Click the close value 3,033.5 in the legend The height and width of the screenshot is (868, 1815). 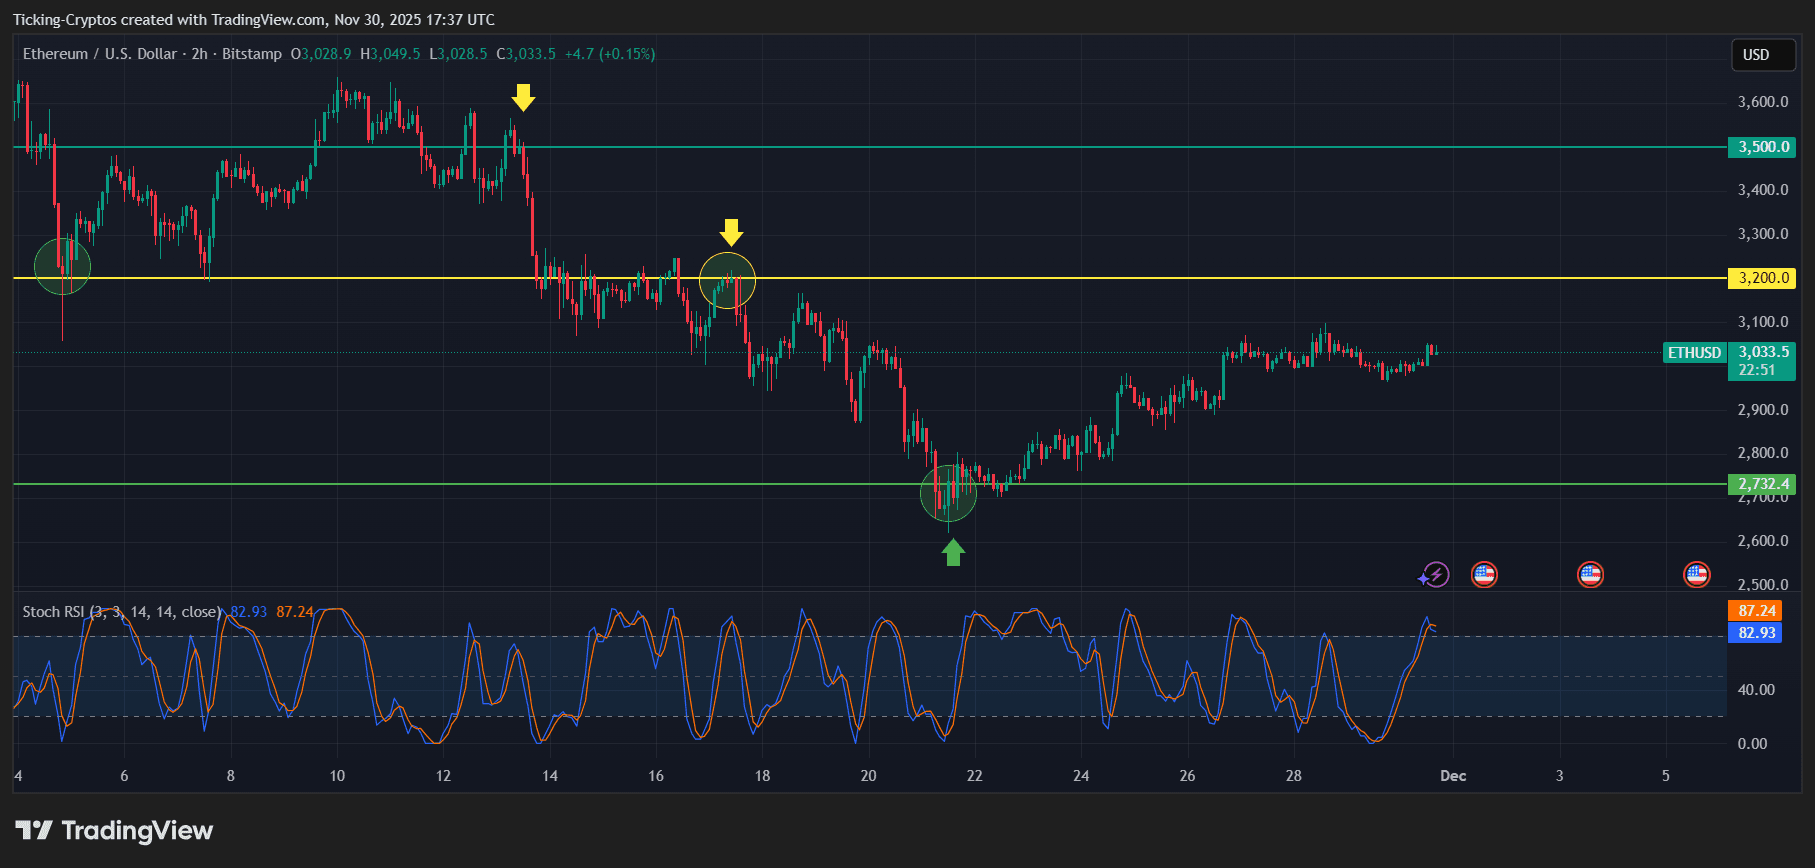(531, 54)
